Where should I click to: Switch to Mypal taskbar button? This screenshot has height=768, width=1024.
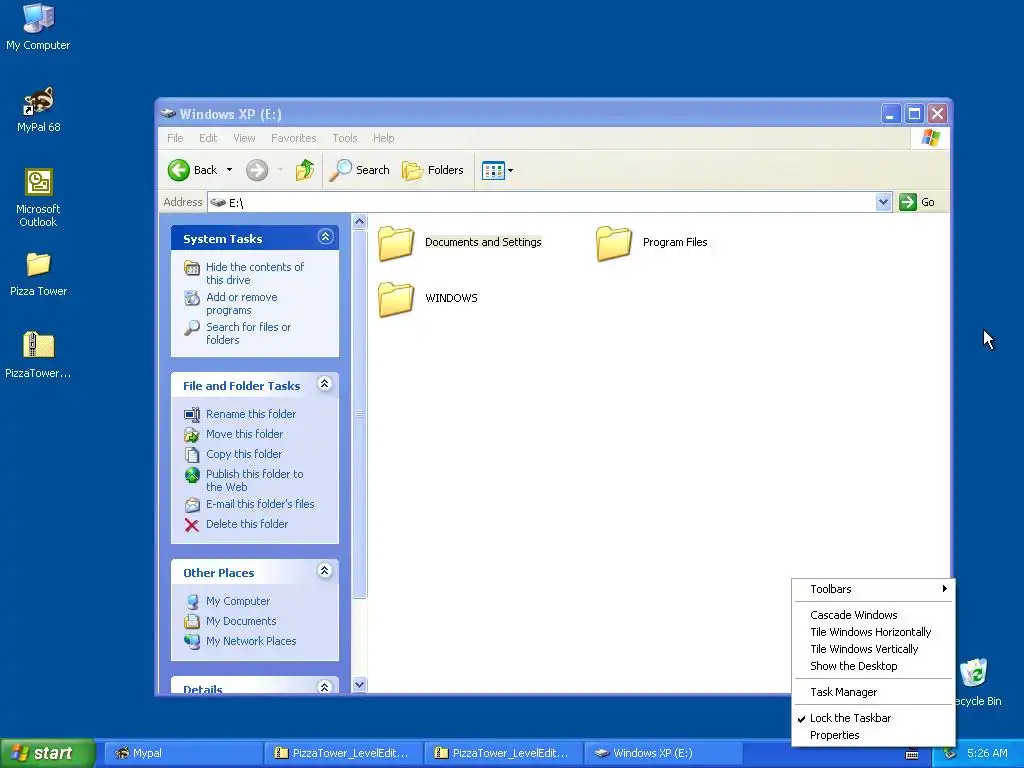184,754
